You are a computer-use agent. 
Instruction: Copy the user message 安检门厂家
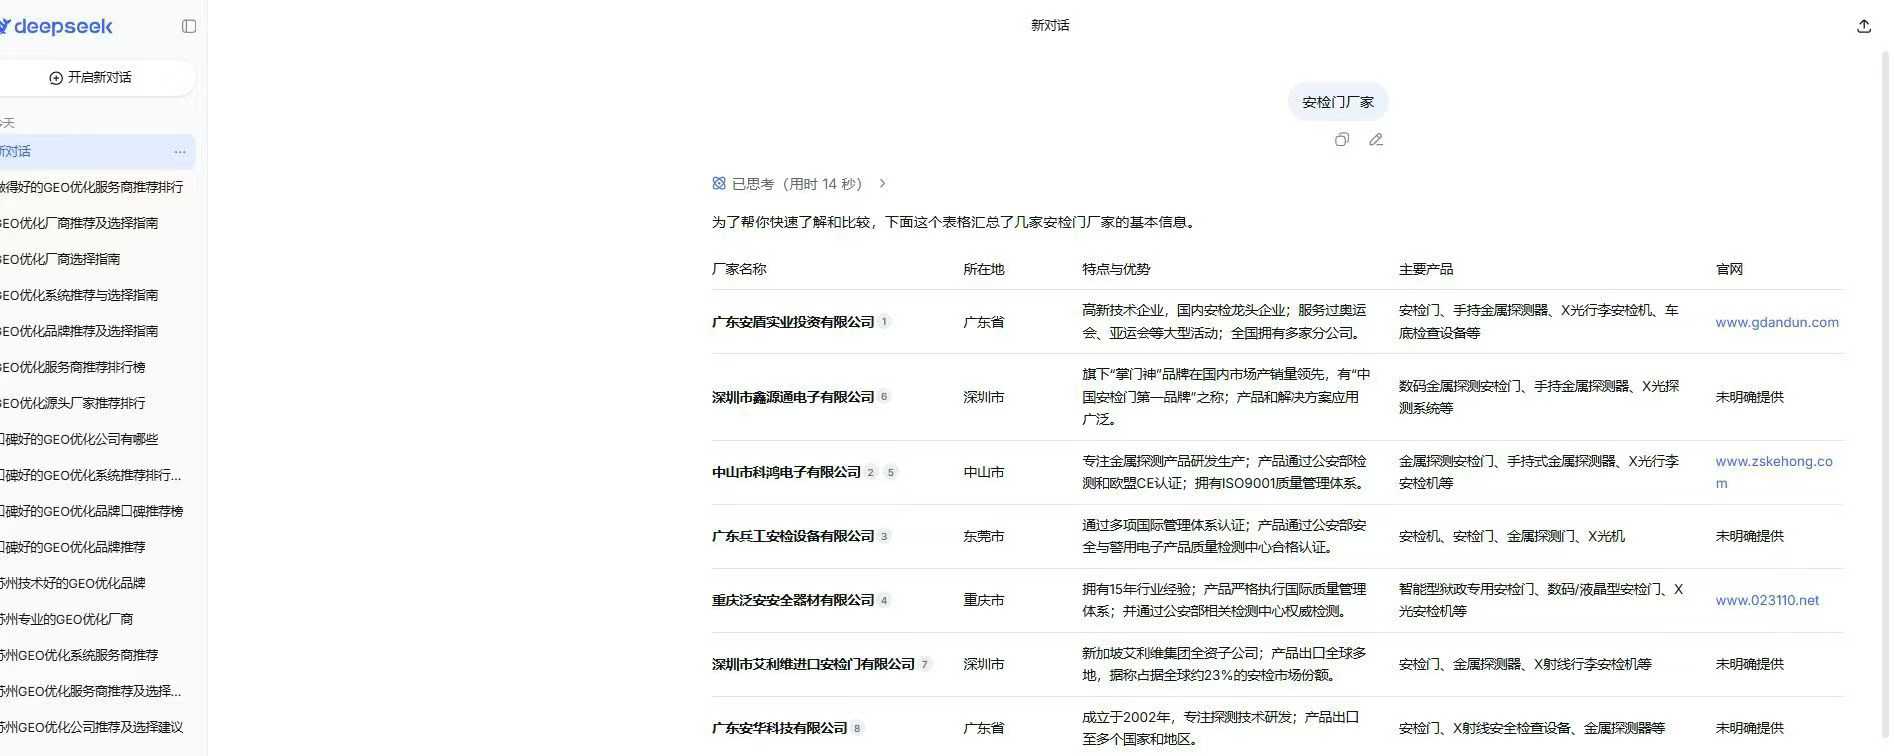1341,140
